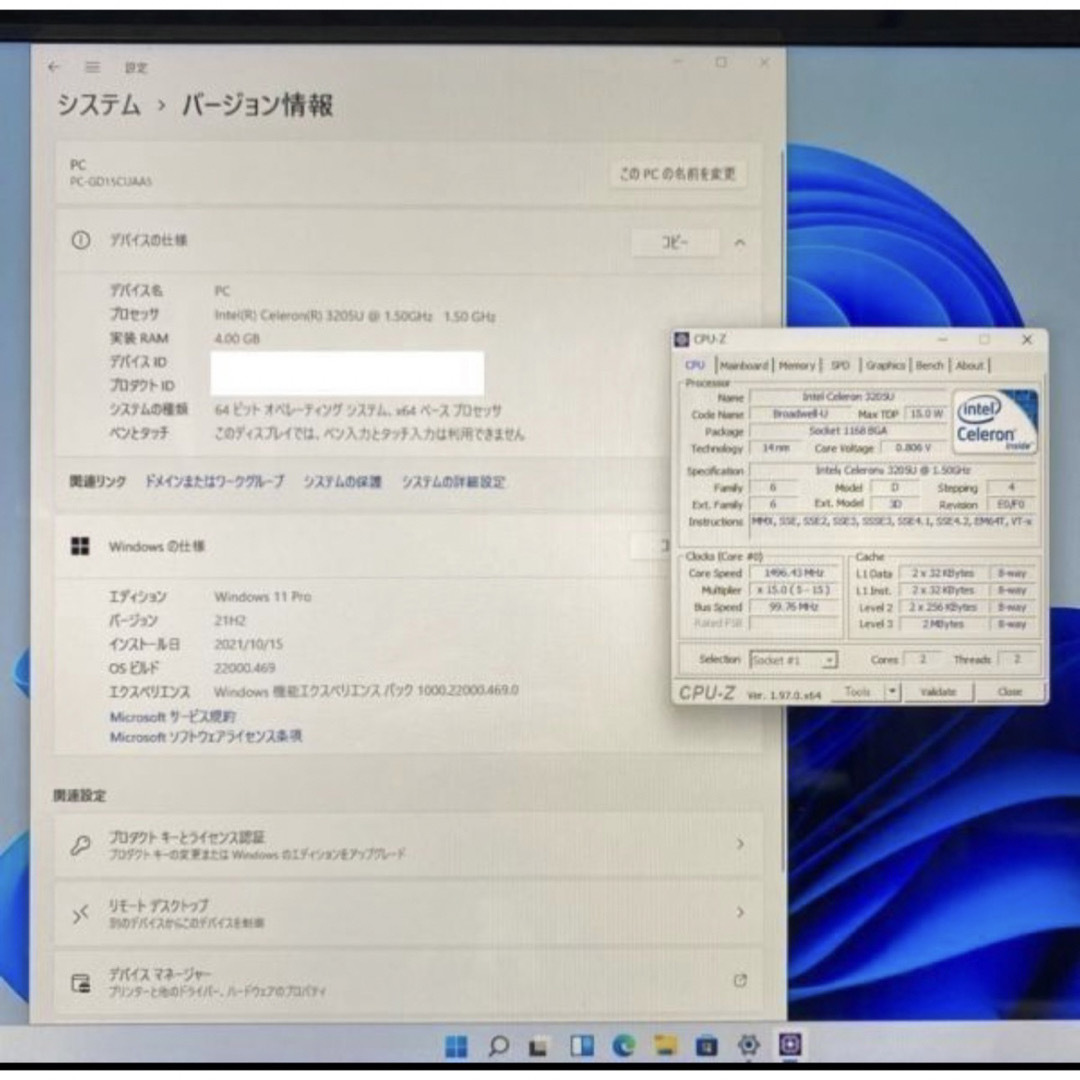Click the key icon for プロダクトキーとライセンス認証
1080x1080 pixels.
pyautogui.click(x=81, y=844)
